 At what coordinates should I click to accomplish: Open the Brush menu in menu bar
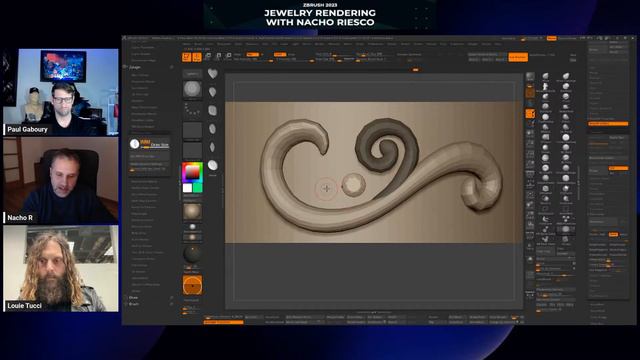point(198,44)
